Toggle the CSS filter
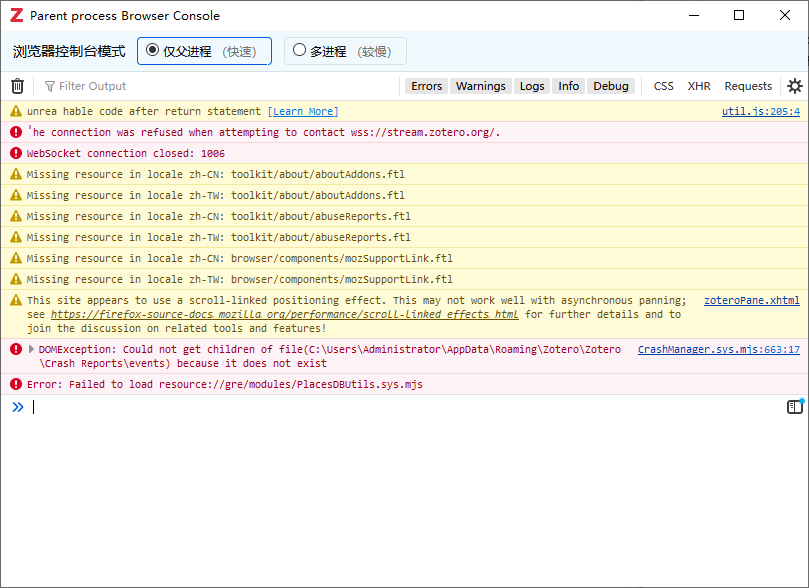Image resolution: width=809 pixels, height=588 pixels. pyautogui.click(x=664, y=86)
